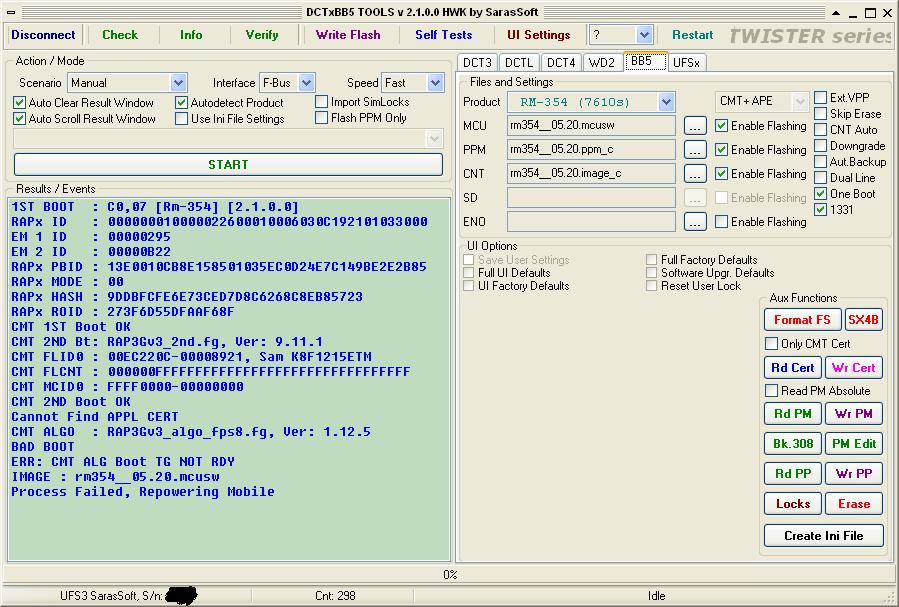Image resolution: width=899 pixels, height=607 pixels.
Task: Open PM Edit
Action: click(854, 444)
